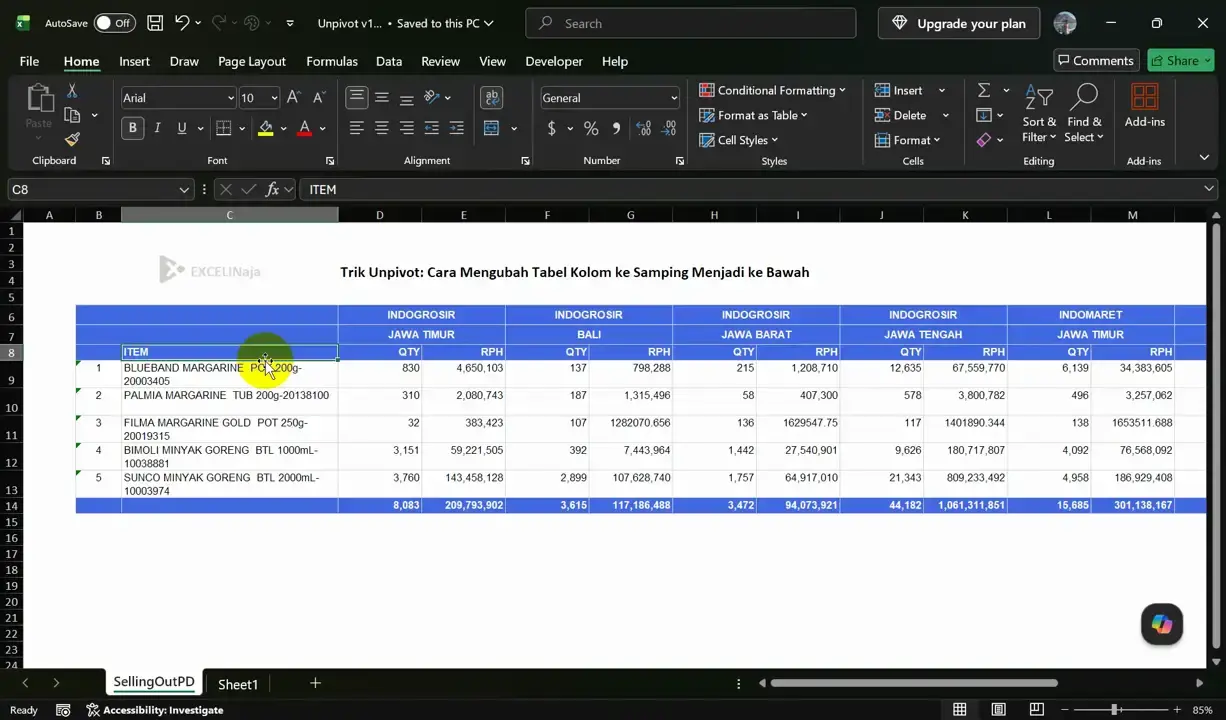Switch to Page Break Preview icon
Image resolution: width=1226 pixels, height=720 pixels.
pos(1036,709)
